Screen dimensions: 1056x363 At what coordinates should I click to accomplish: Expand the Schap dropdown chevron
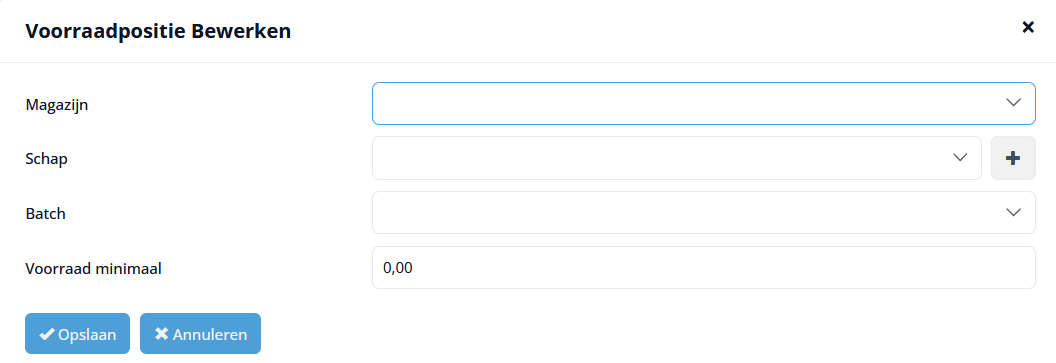coord(959,158)
